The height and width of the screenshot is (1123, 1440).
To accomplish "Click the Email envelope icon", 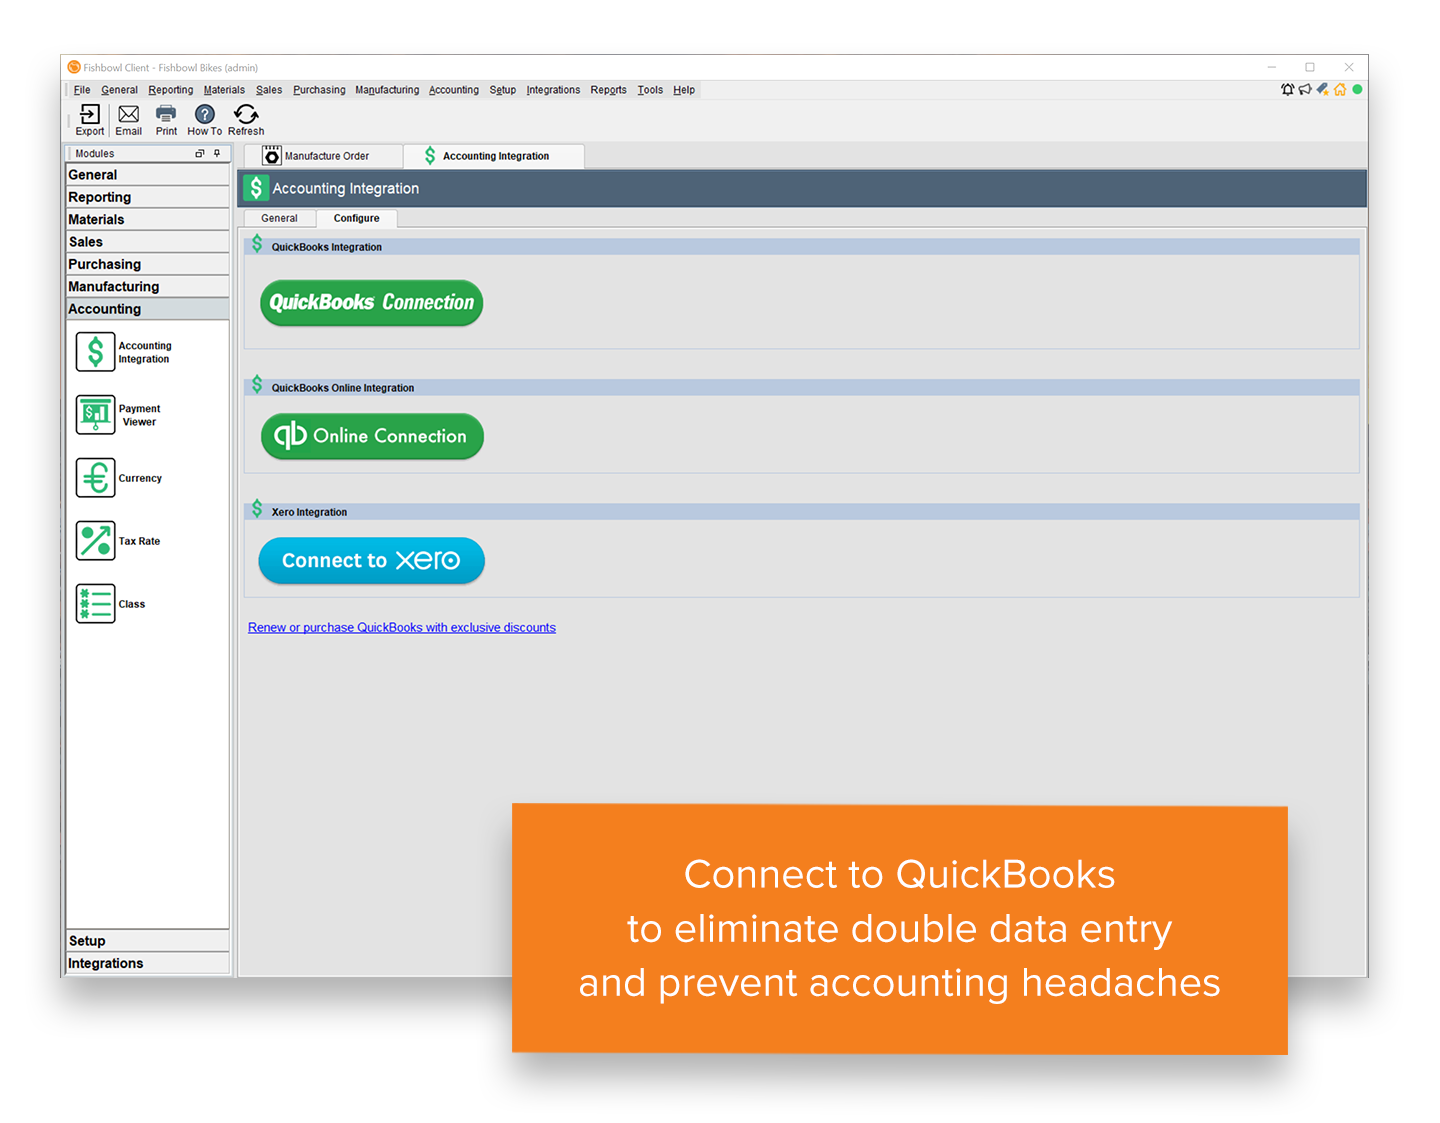I will 128,114.
